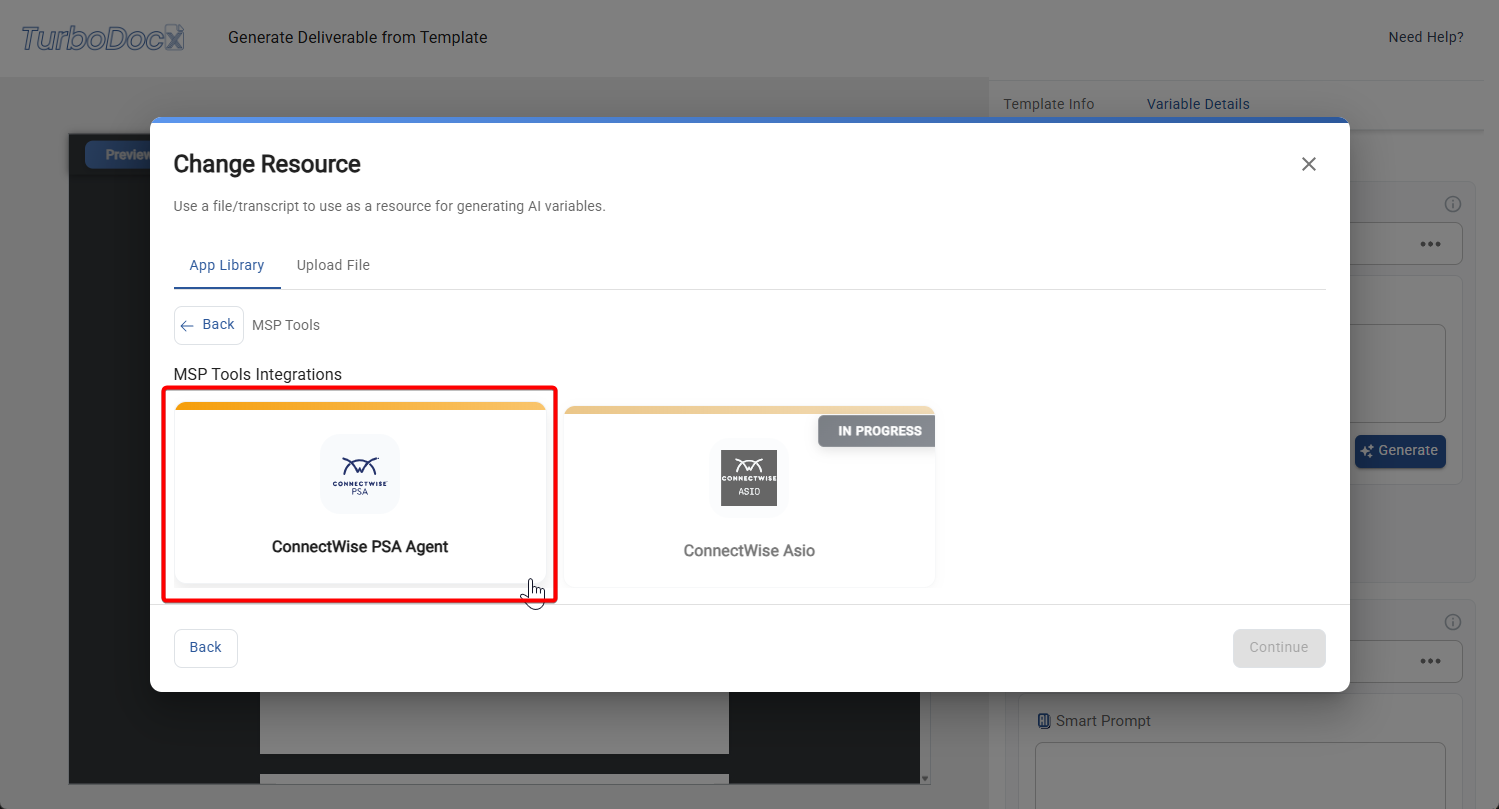Screen dimensions: 1499x809
Task: Click the upper info icon in right panel
Action: click(1453, 204)
